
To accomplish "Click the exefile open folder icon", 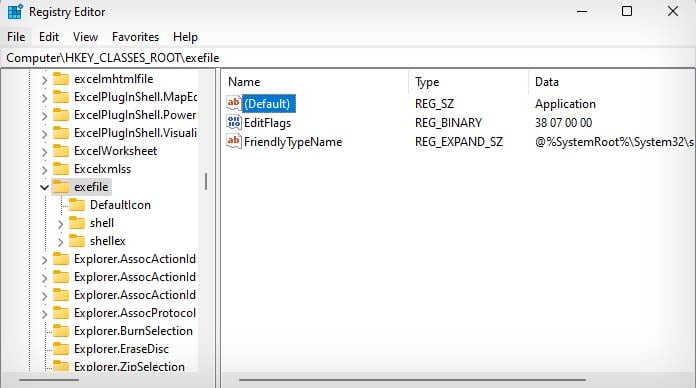I will tap(61, 187).
